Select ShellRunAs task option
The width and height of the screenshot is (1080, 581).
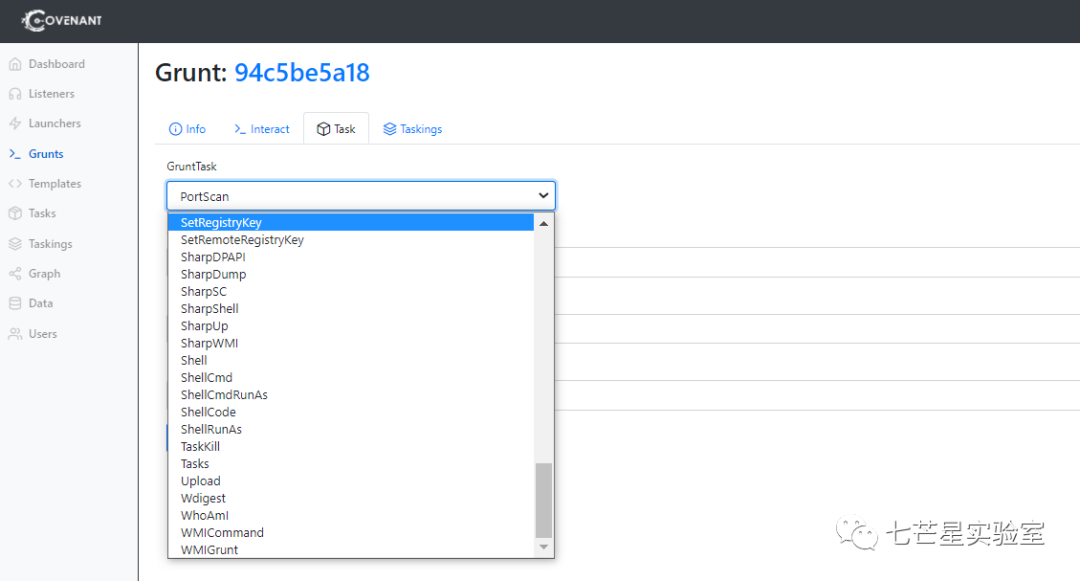click(351, 429)
